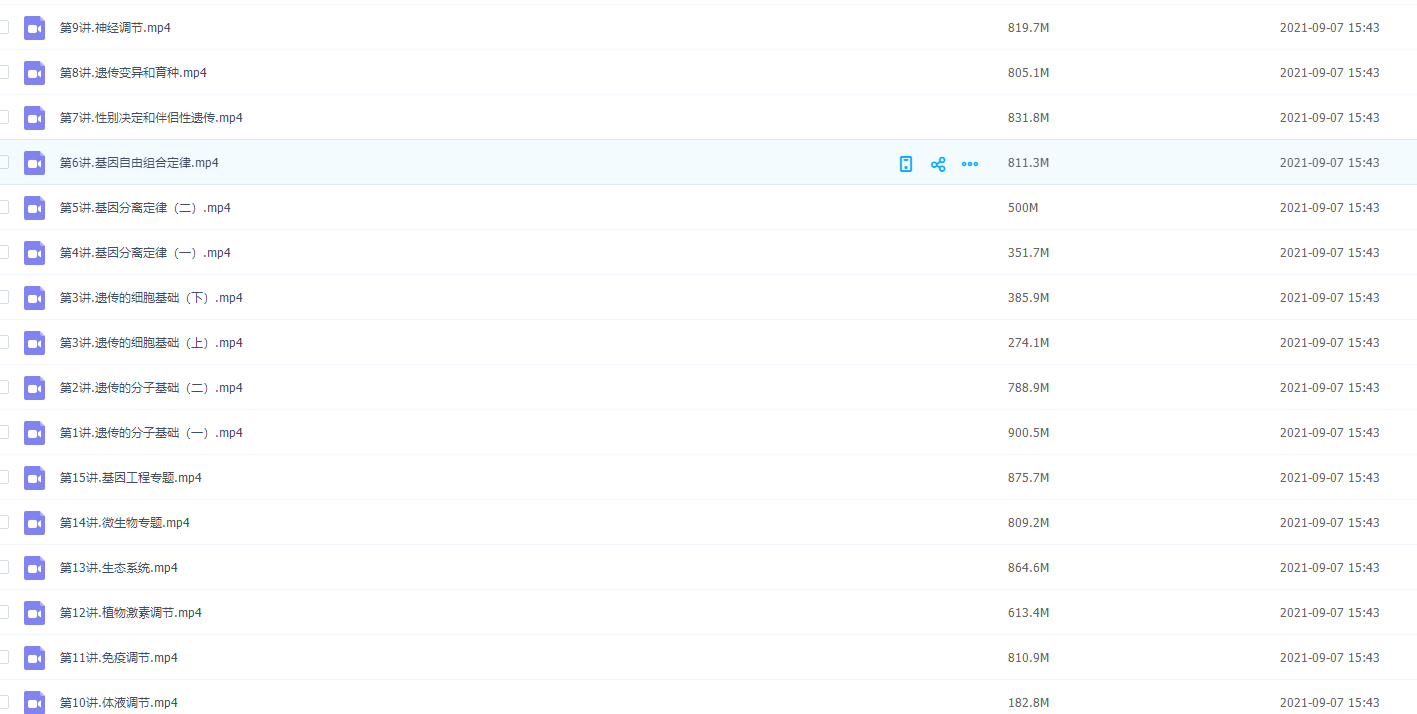Click the video icon beside 第15讲.基因工程专题.mp4
The height and width of the screenshot is (714, 1417).
pos(35,478)
